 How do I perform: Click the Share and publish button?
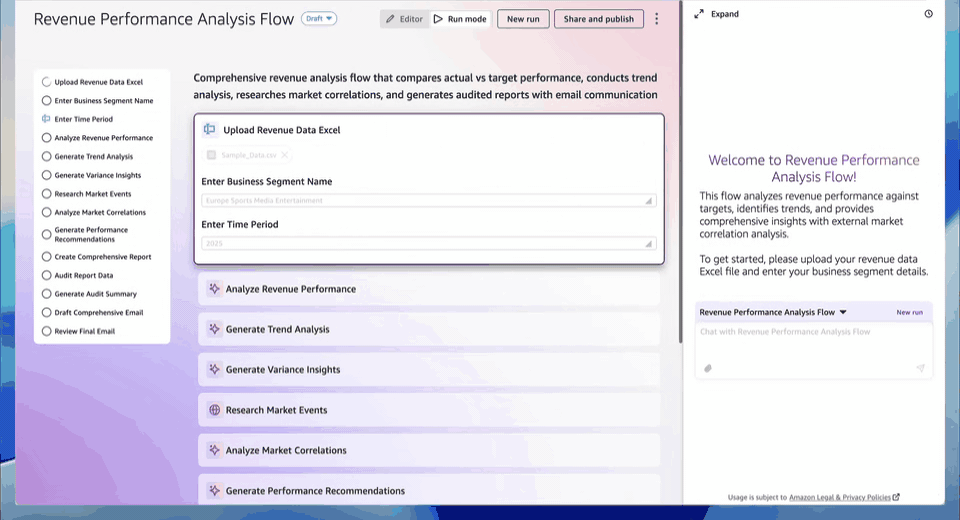[x=598, y=19]
